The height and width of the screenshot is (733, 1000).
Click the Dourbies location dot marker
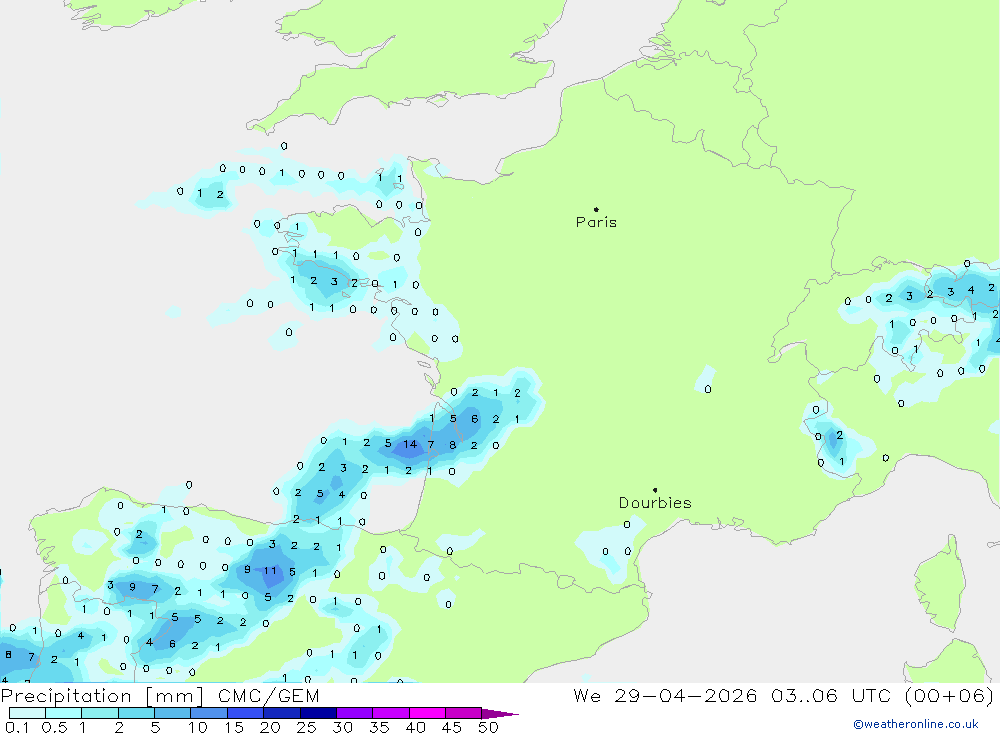click(655, 490)
